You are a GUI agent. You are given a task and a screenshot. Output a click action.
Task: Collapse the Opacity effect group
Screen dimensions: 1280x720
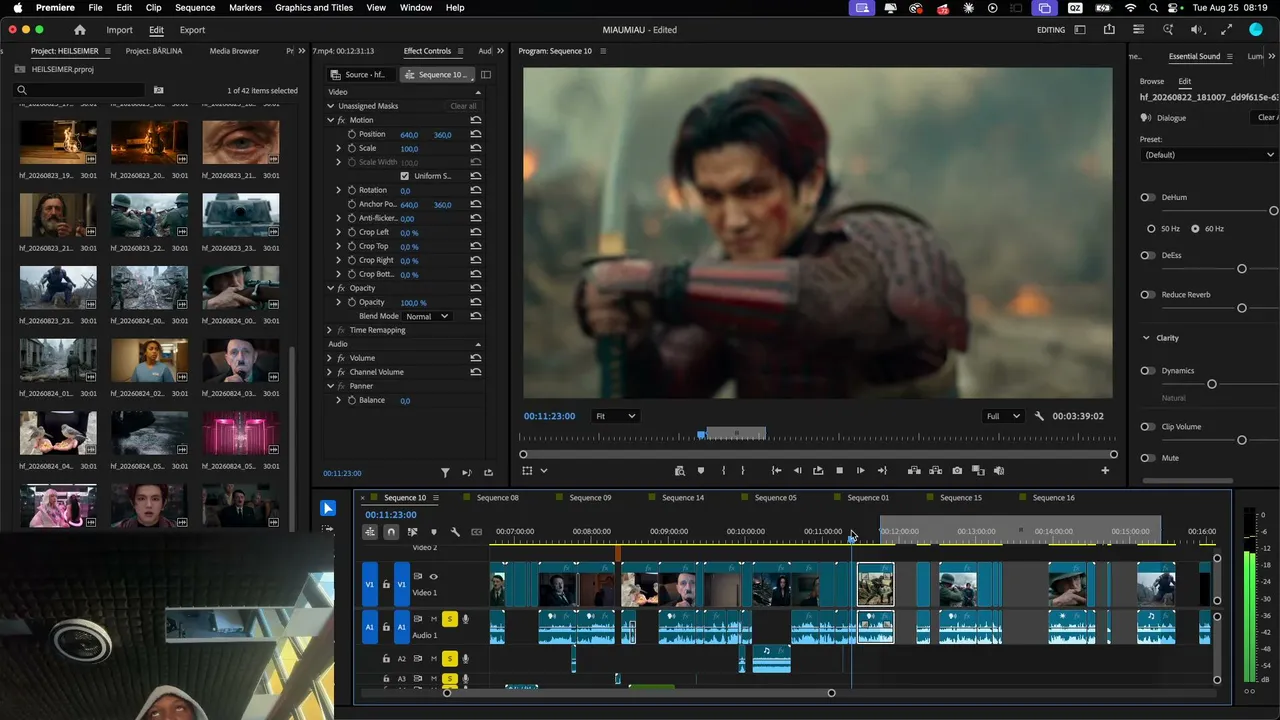coord(330,288)
